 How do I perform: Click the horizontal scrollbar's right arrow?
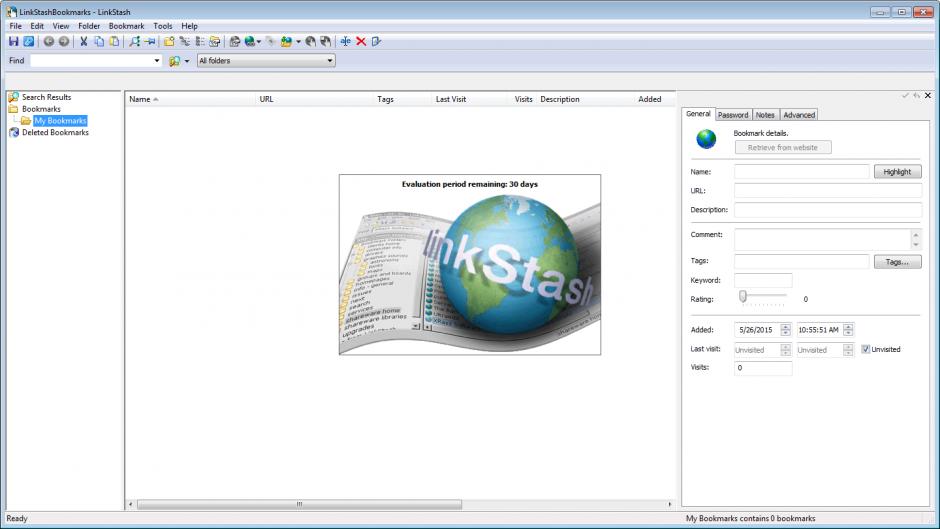(670, 504)
